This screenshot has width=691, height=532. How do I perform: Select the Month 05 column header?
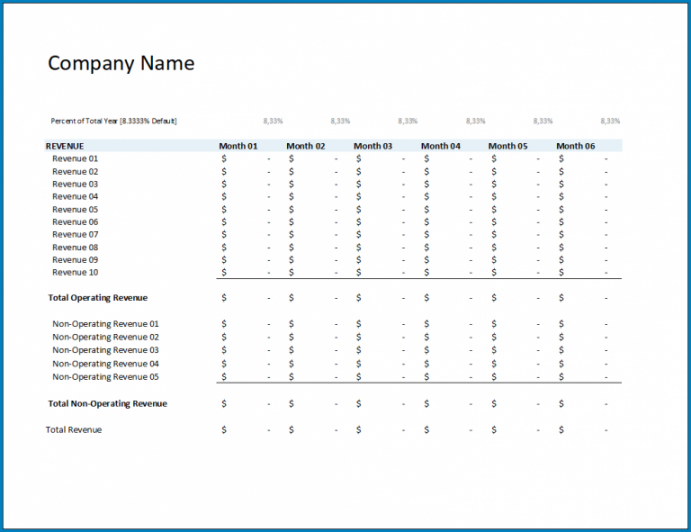click(x=508, y=146)
